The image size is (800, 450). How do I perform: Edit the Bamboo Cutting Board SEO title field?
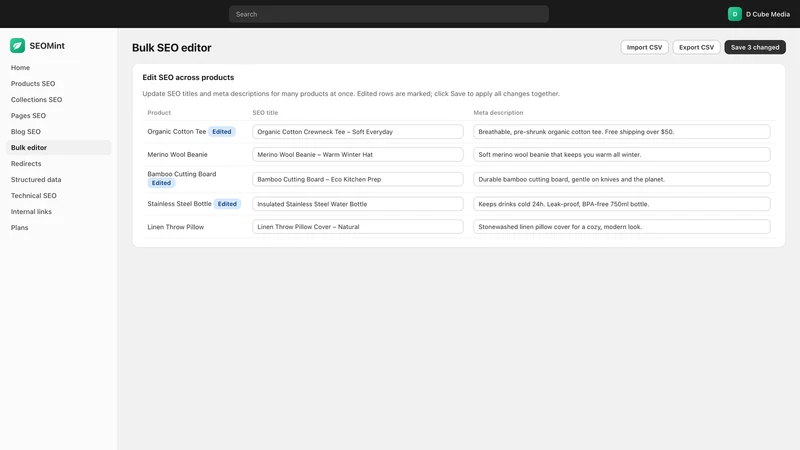358,179
